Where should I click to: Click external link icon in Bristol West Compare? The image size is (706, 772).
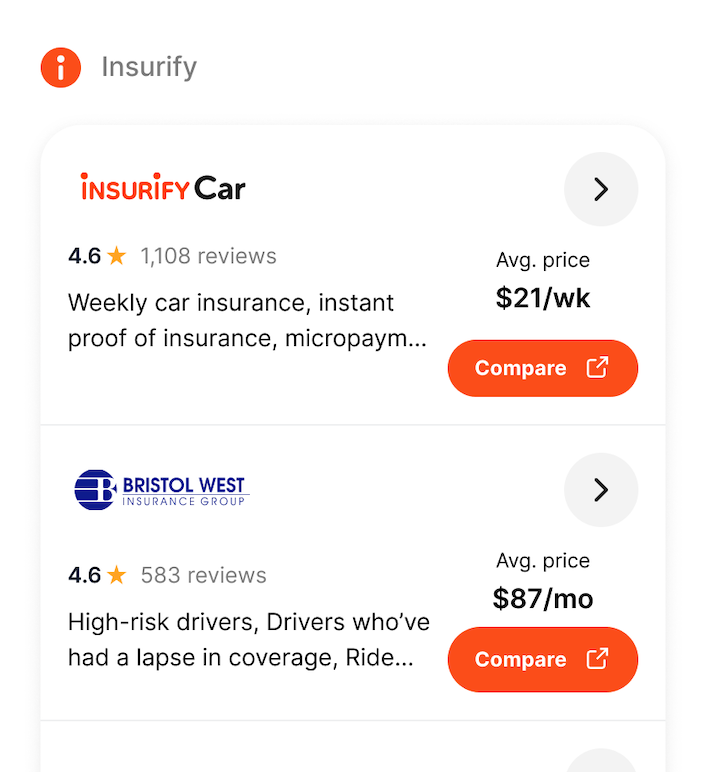(x=597, y=659)
